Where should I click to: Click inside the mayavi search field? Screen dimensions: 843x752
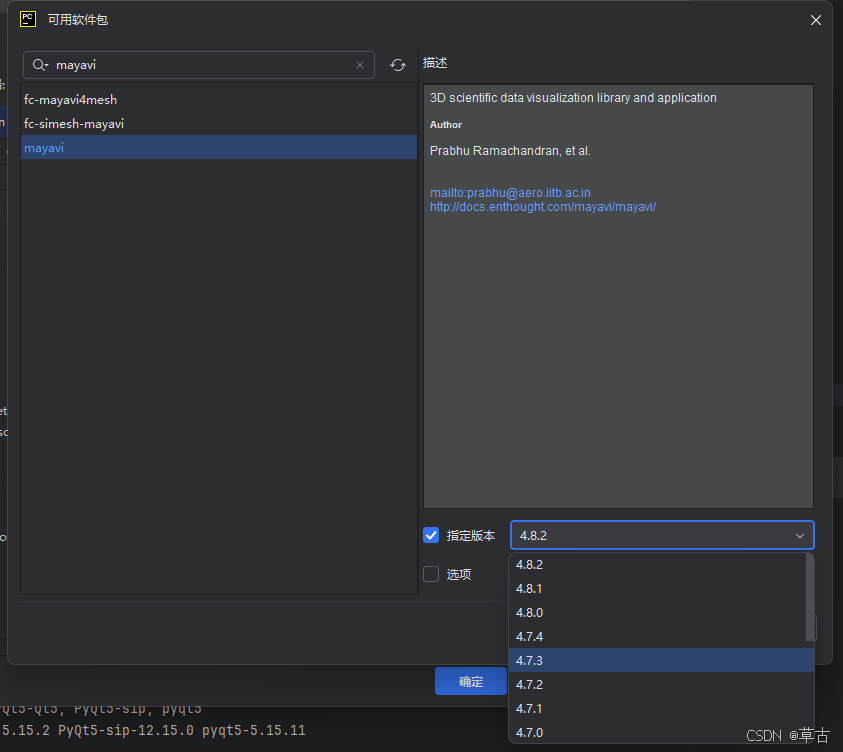(200, 64)
